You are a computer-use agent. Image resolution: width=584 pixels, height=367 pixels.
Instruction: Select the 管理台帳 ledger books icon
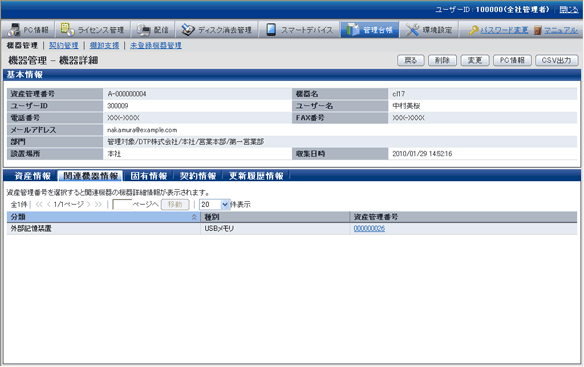point(352,29)
